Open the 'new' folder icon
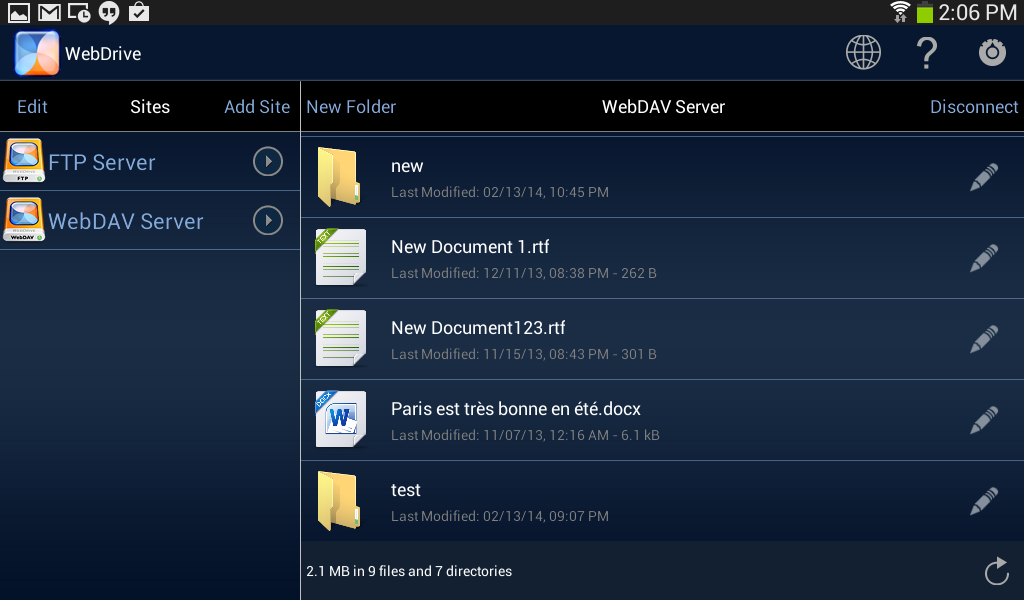The height and width of the screenshot is (600, 1024). 338,176
